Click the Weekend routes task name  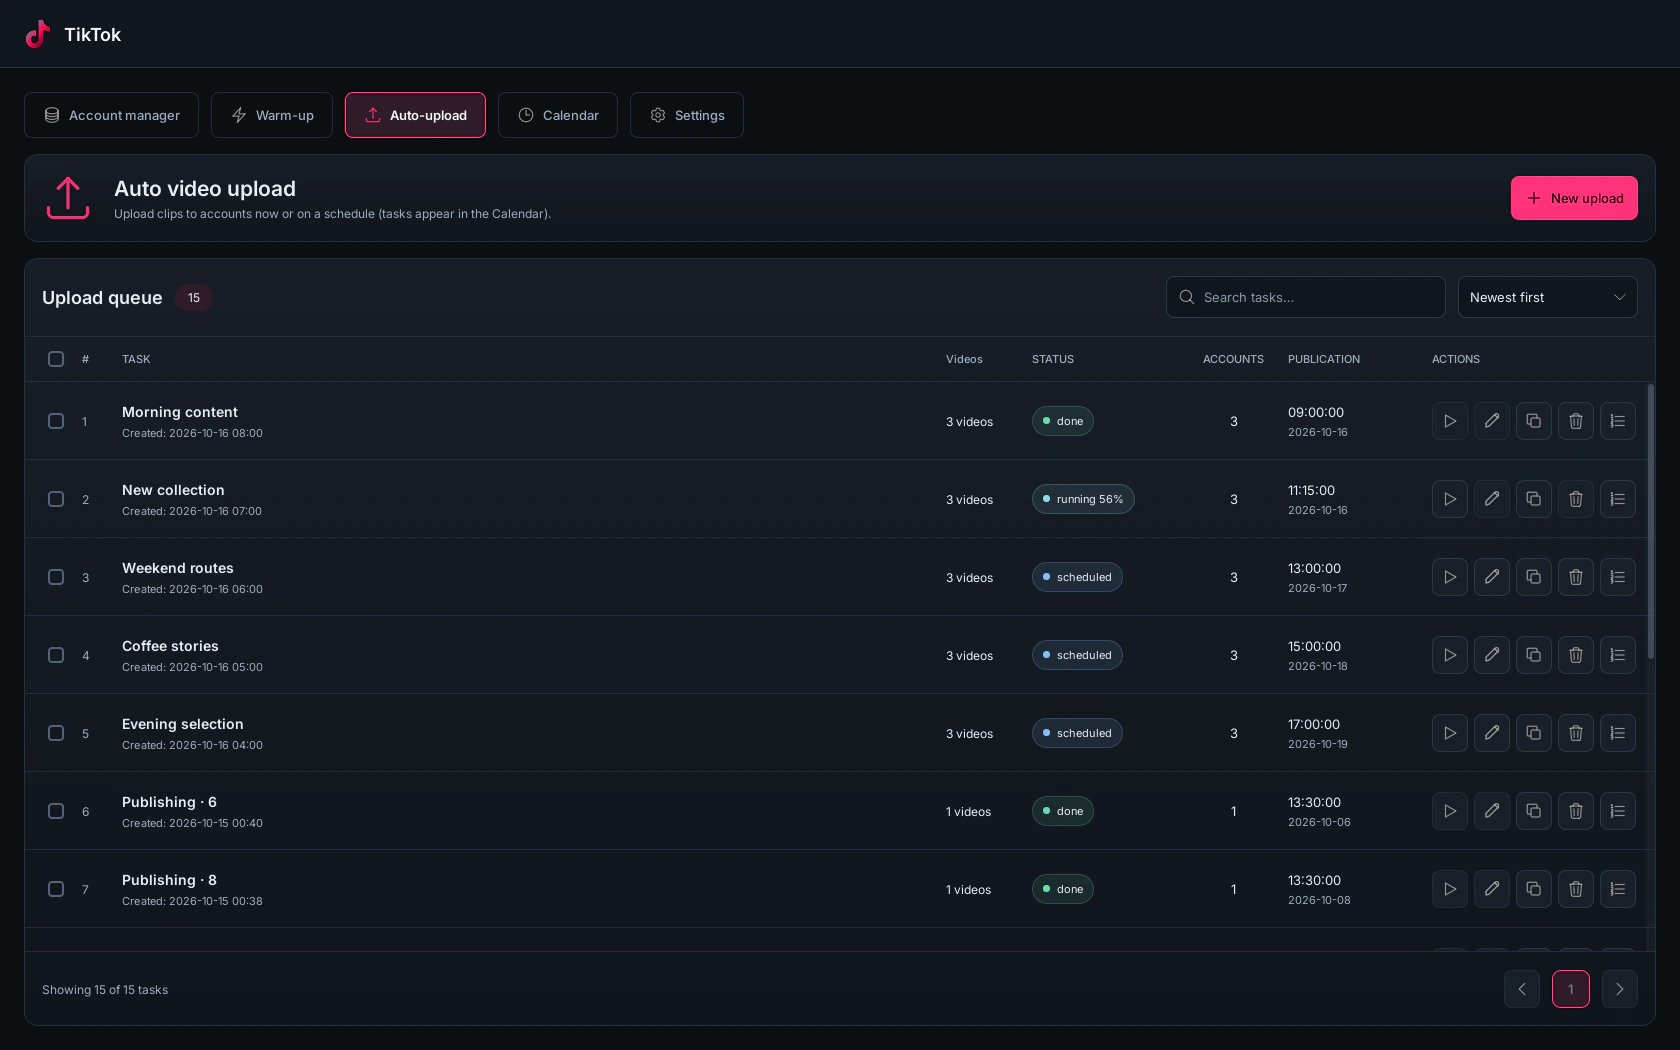point(178,568)
